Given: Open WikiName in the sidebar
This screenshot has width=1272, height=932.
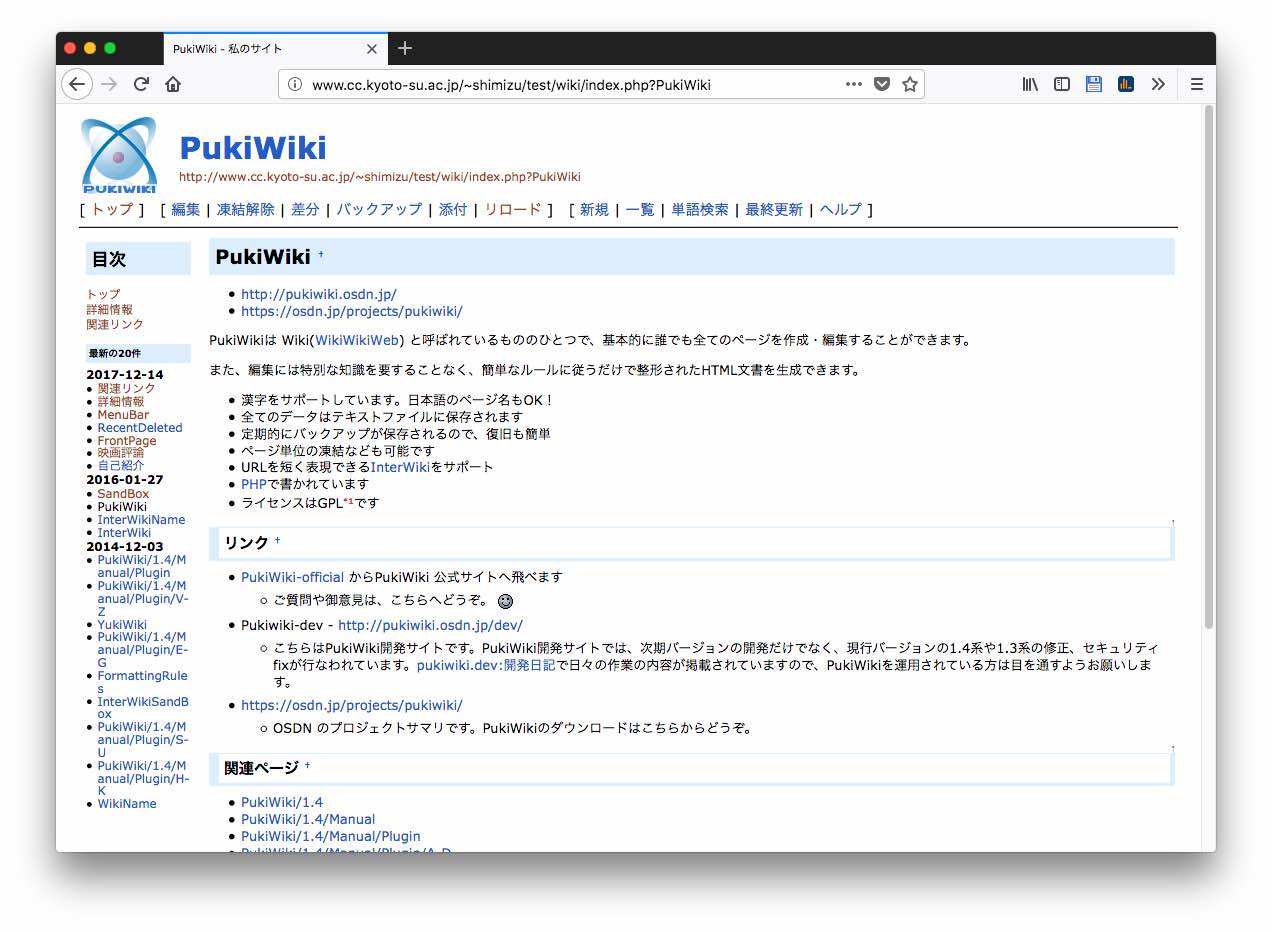Looking at the screenshot, I should click(127, 803).
